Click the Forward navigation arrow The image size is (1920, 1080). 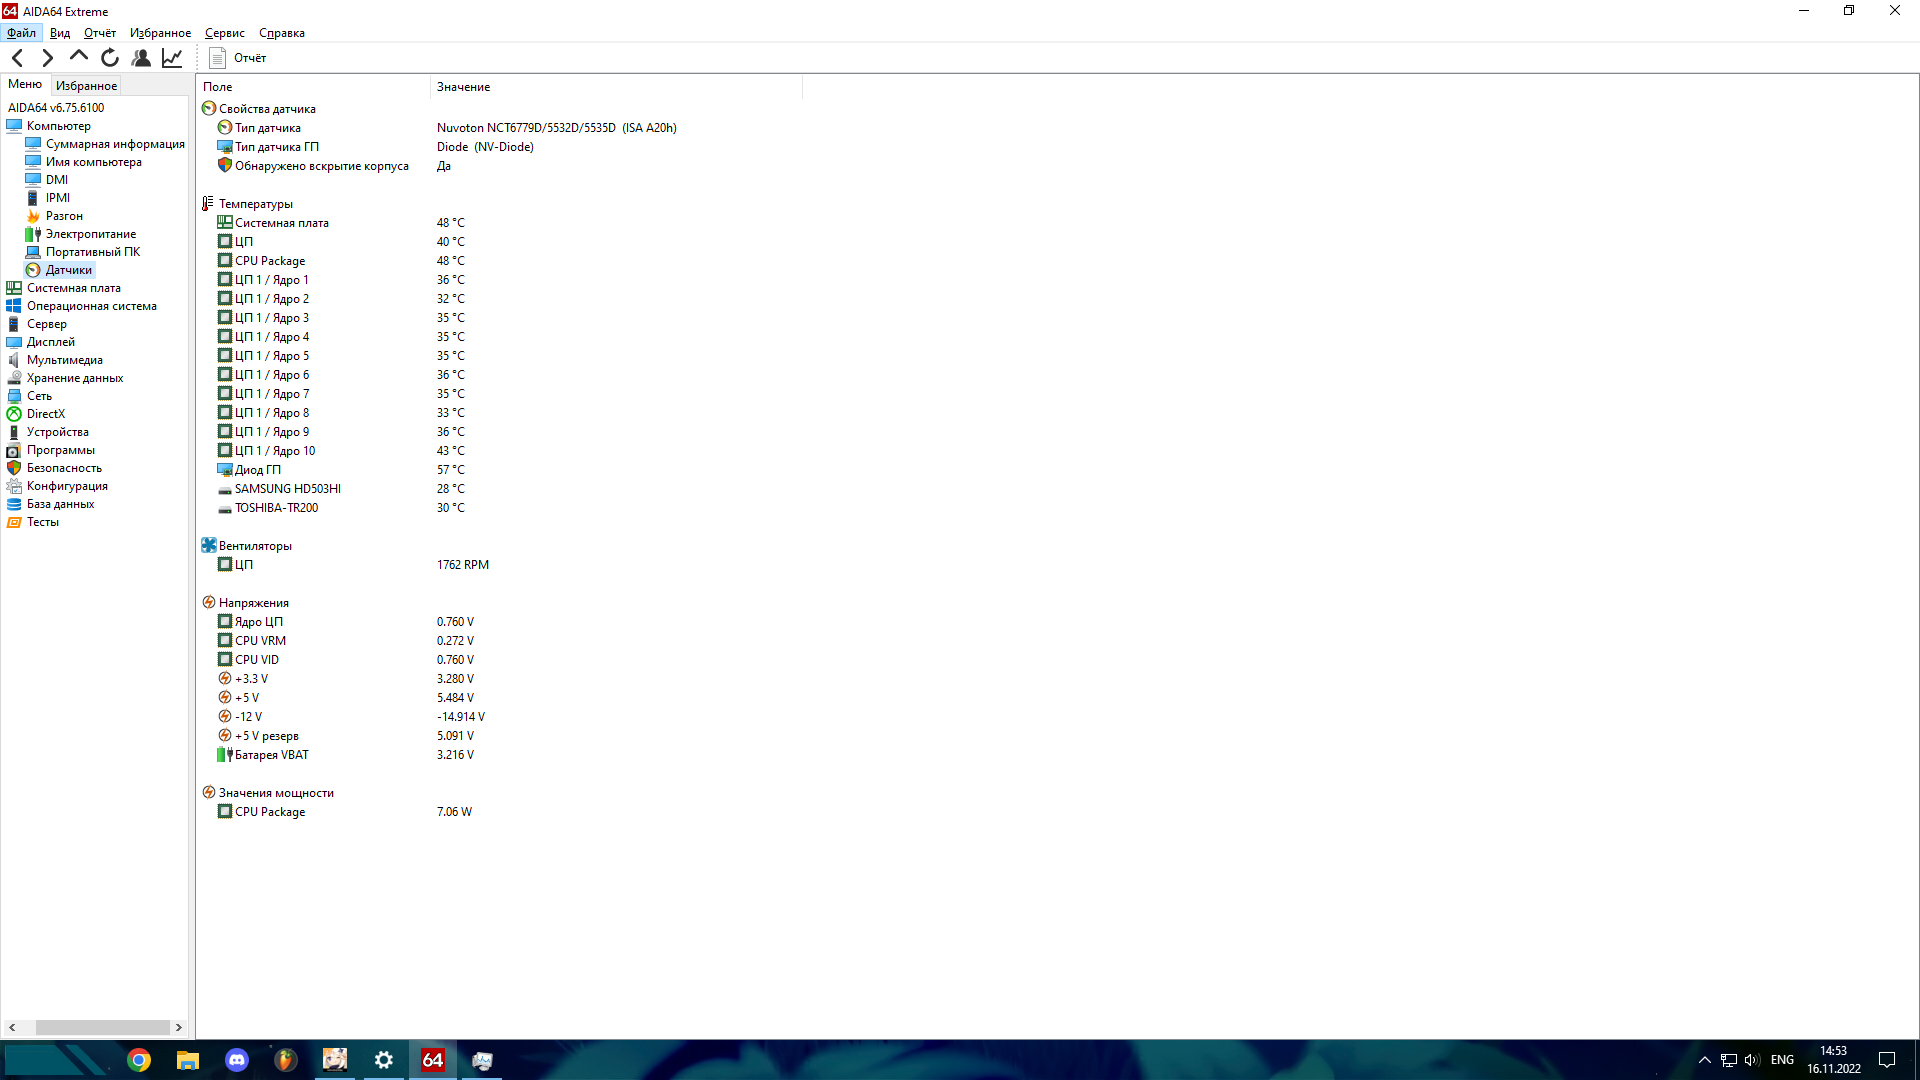click(47, 58)
